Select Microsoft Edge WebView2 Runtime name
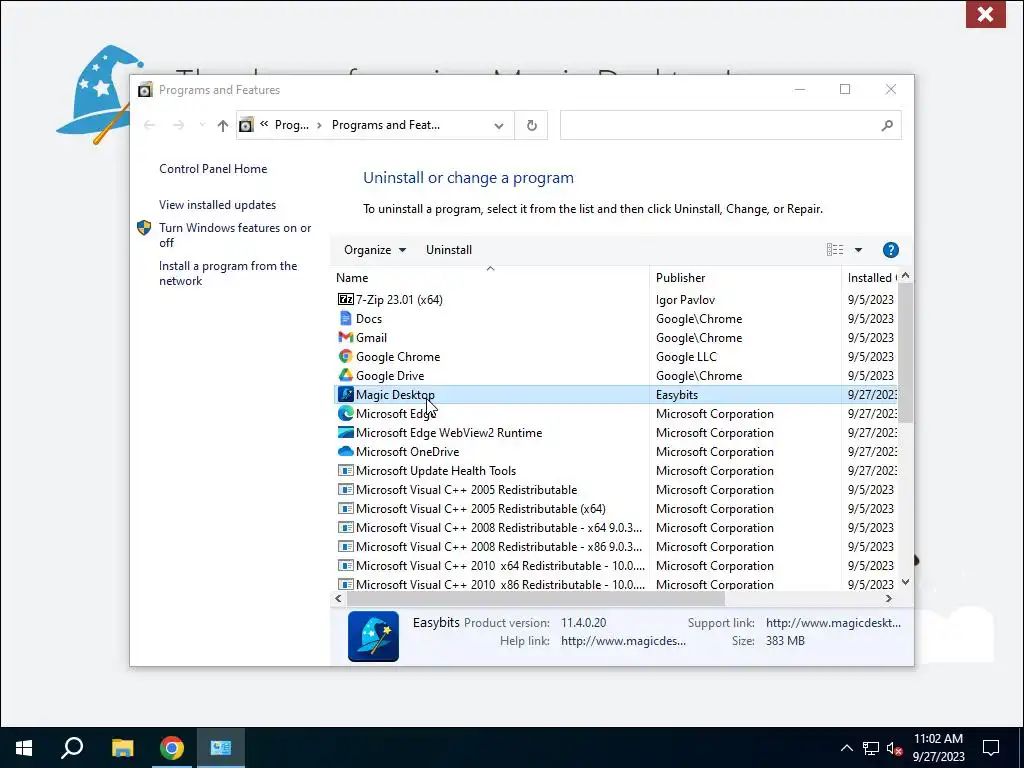1024x768 pixels. (449, 432)
